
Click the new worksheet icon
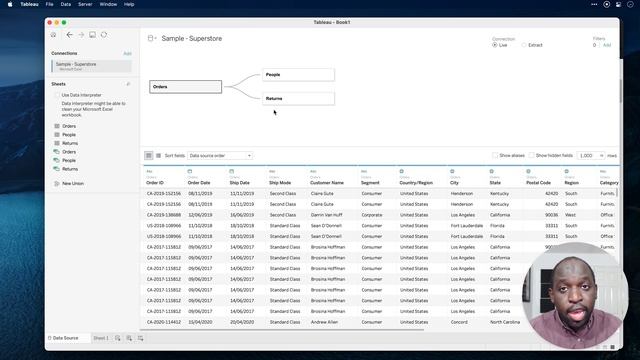point(118,338)
